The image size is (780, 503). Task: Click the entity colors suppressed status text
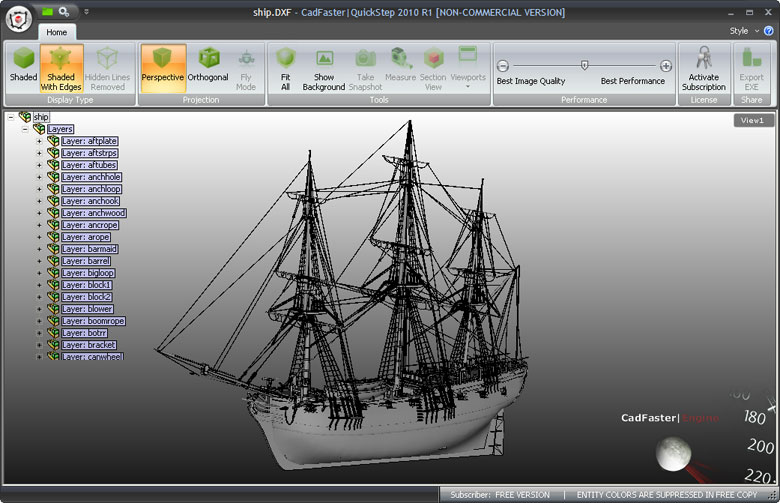coord(667,495)
